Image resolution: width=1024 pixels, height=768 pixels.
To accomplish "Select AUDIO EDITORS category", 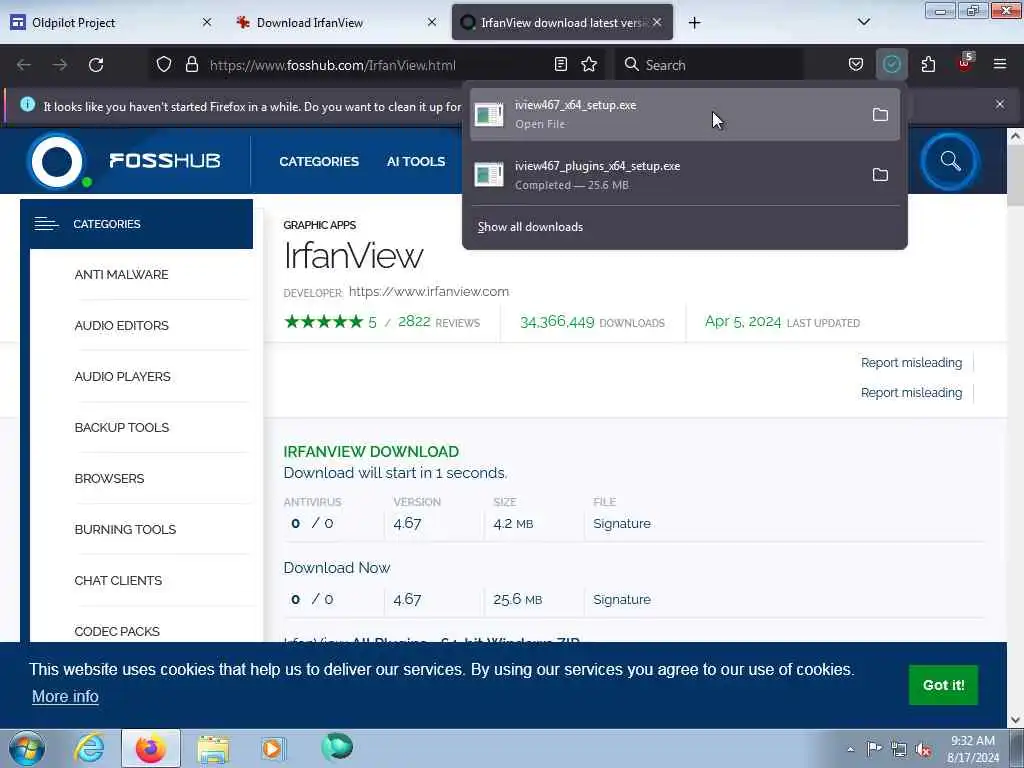I will click(121, 325).
